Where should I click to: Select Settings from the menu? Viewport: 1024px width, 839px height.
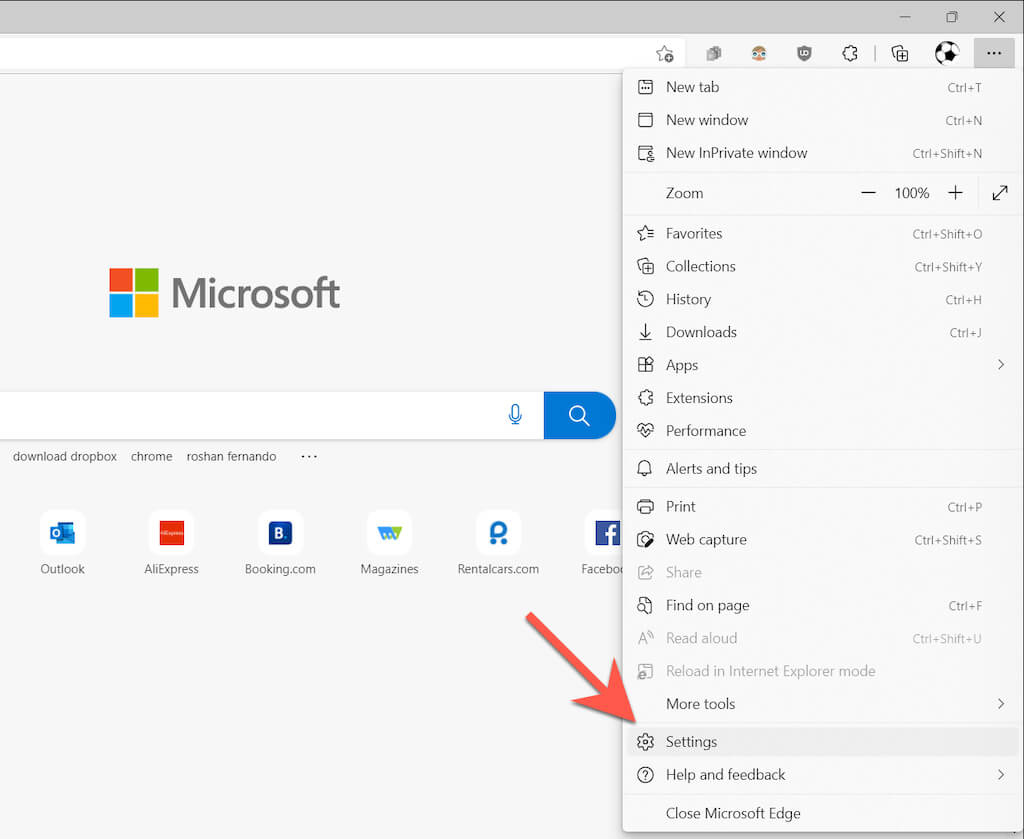(691, 742)
